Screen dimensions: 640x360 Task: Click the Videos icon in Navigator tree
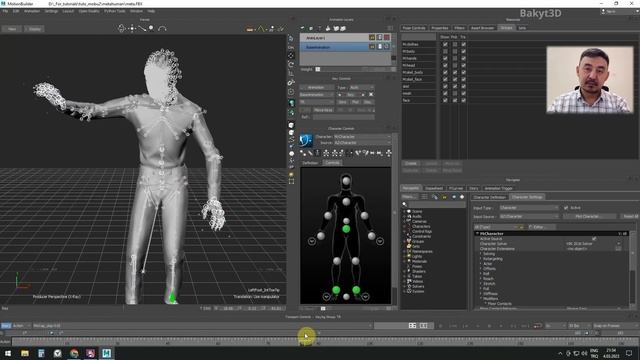(409, 281)
